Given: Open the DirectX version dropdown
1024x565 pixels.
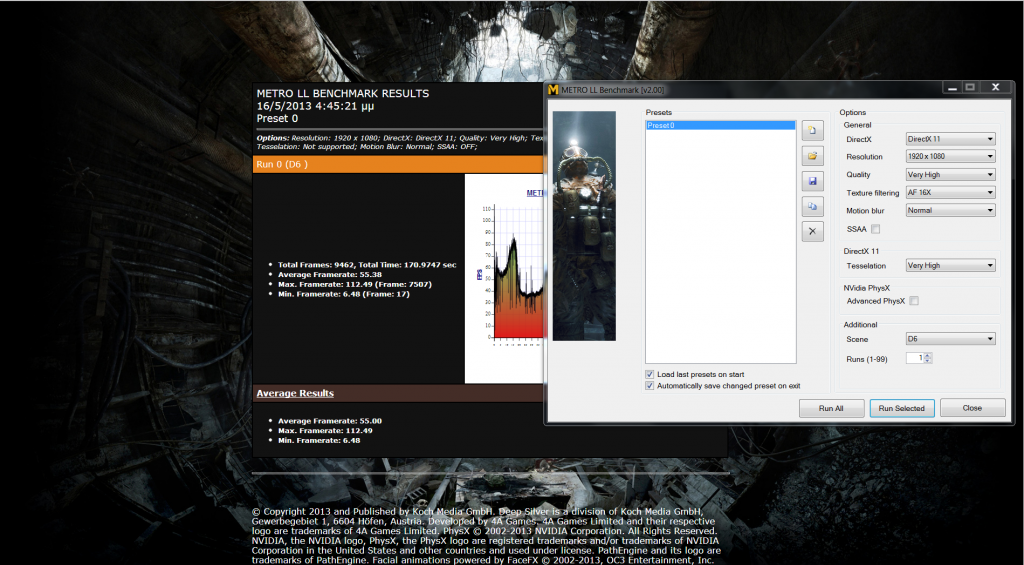Looking at the screenshot, I should pyautogui.click(x=949, y=139).
